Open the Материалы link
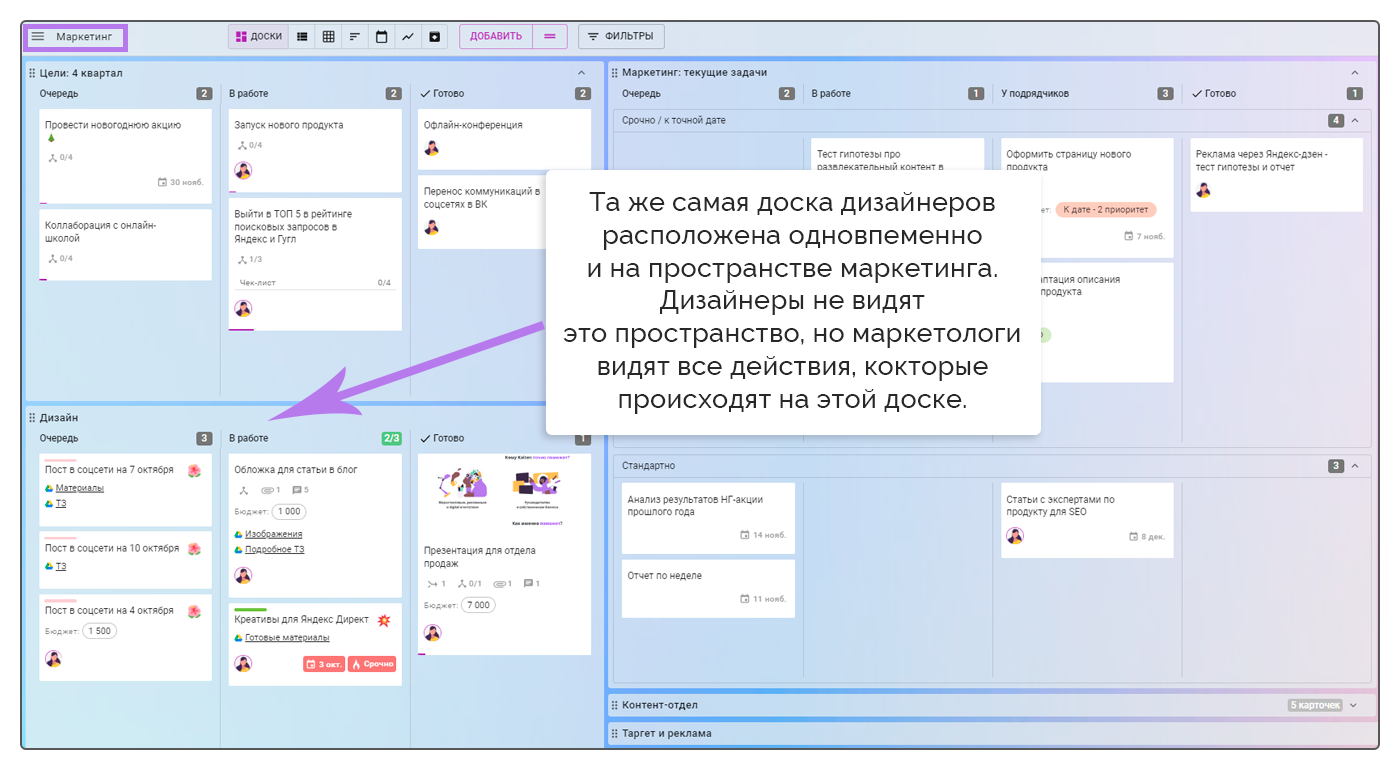1400x776 pixels. (x=79, y=488)
